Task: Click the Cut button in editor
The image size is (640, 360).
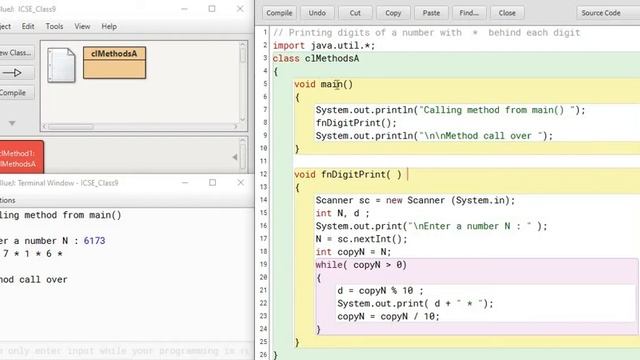Action: [x=355, y=13]
